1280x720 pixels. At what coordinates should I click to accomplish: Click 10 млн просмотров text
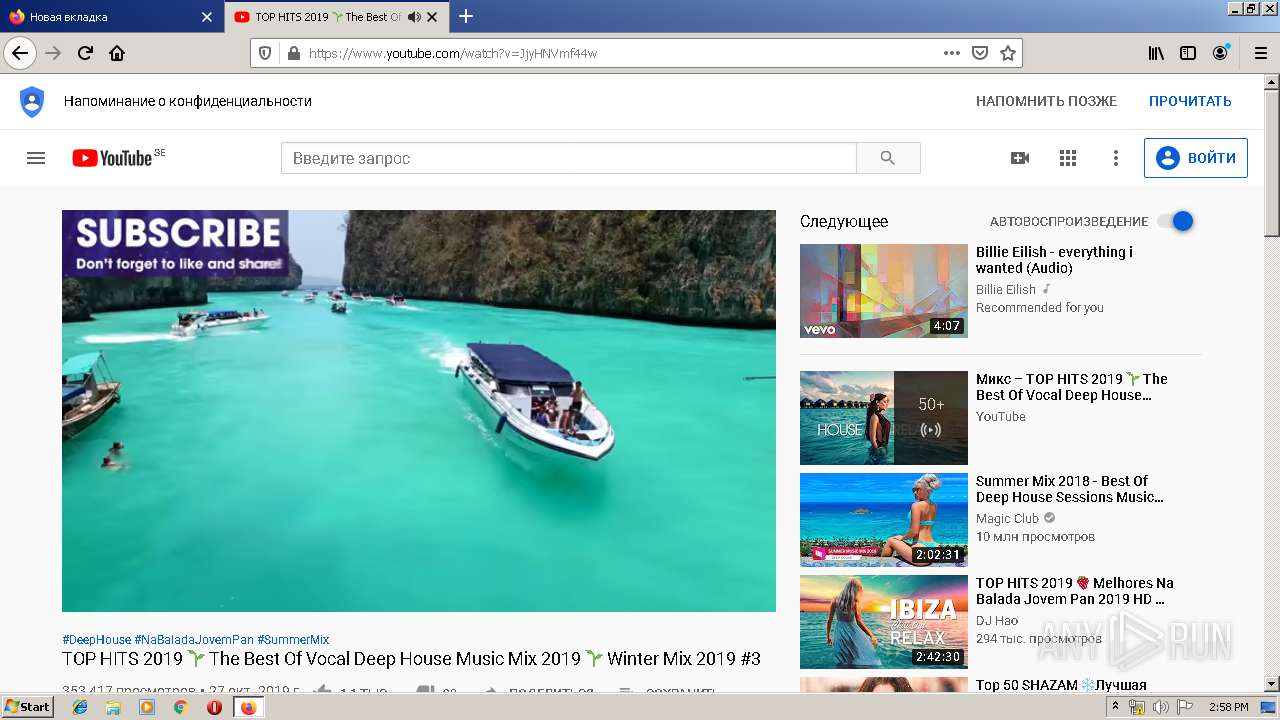click(x=1035, y=537)
